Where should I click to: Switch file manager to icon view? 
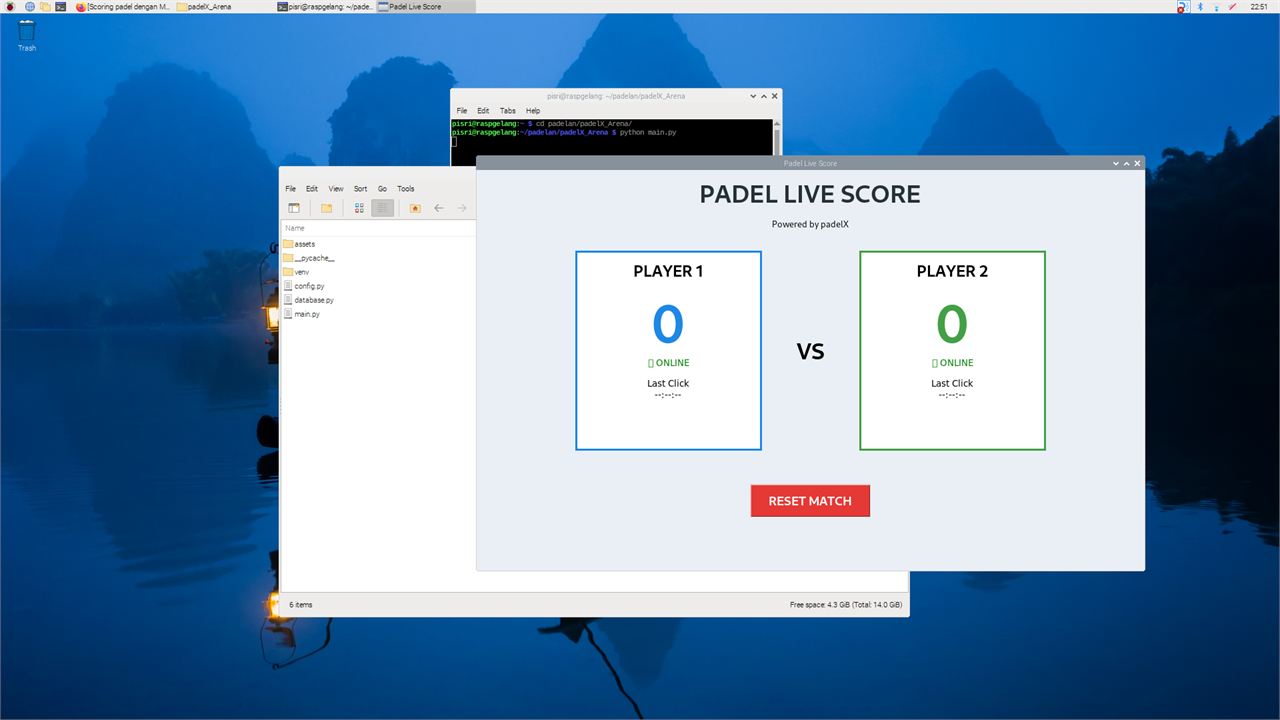coord(359,208)
